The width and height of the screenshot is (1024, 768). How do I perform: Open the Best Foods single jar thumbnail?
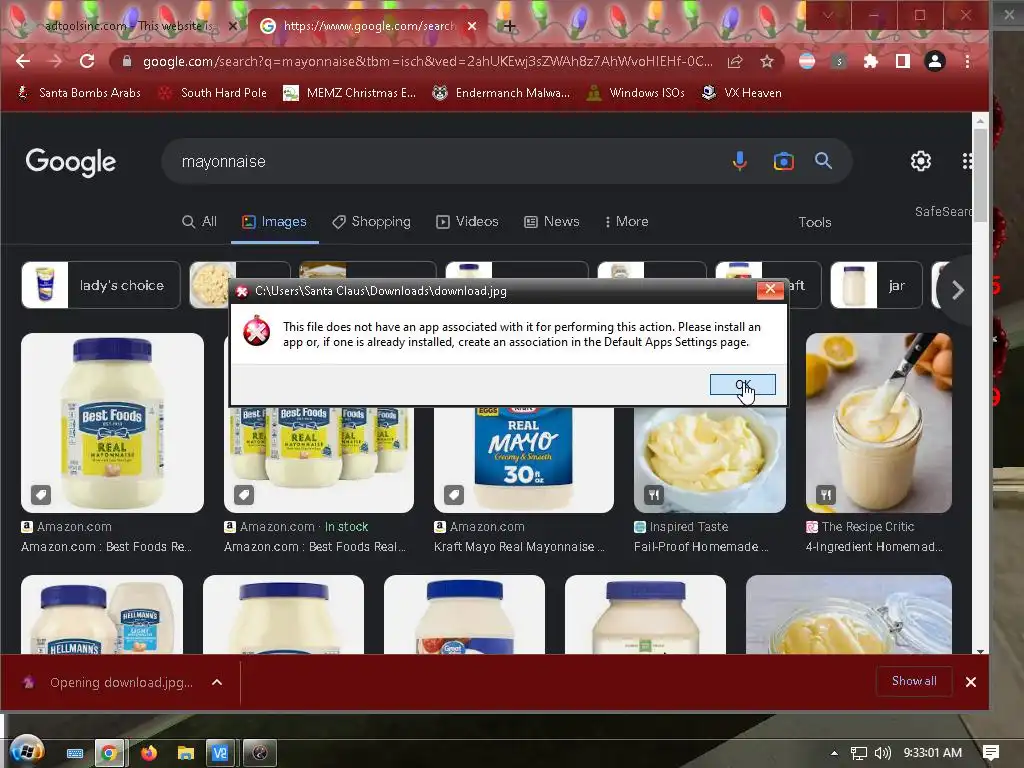112,423
